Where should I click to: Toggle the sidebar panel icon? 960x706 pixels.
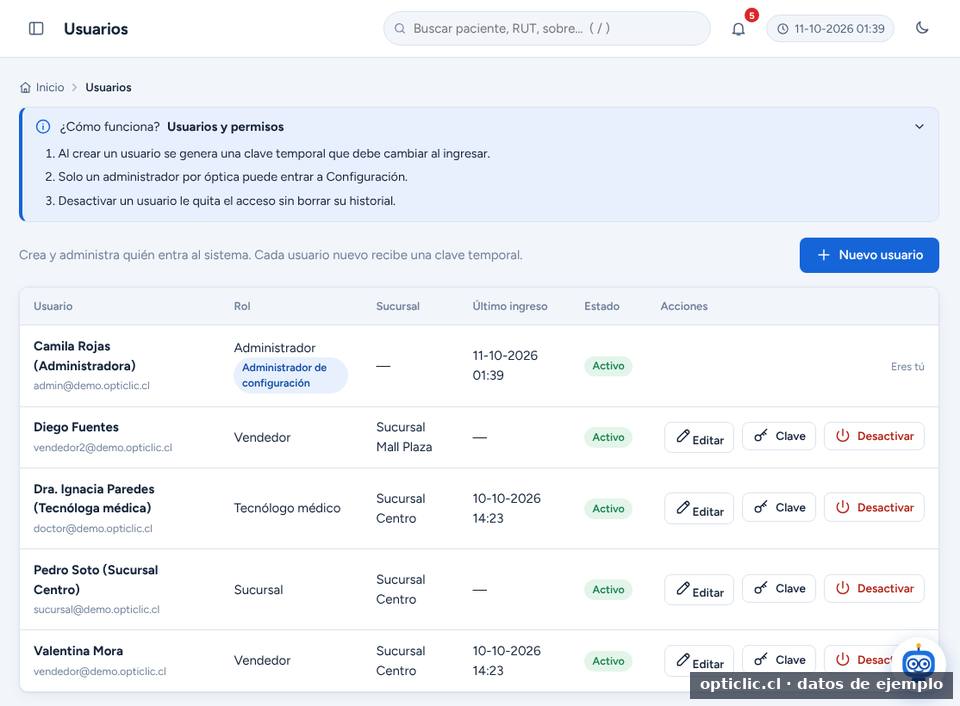(x=36, y=29)
